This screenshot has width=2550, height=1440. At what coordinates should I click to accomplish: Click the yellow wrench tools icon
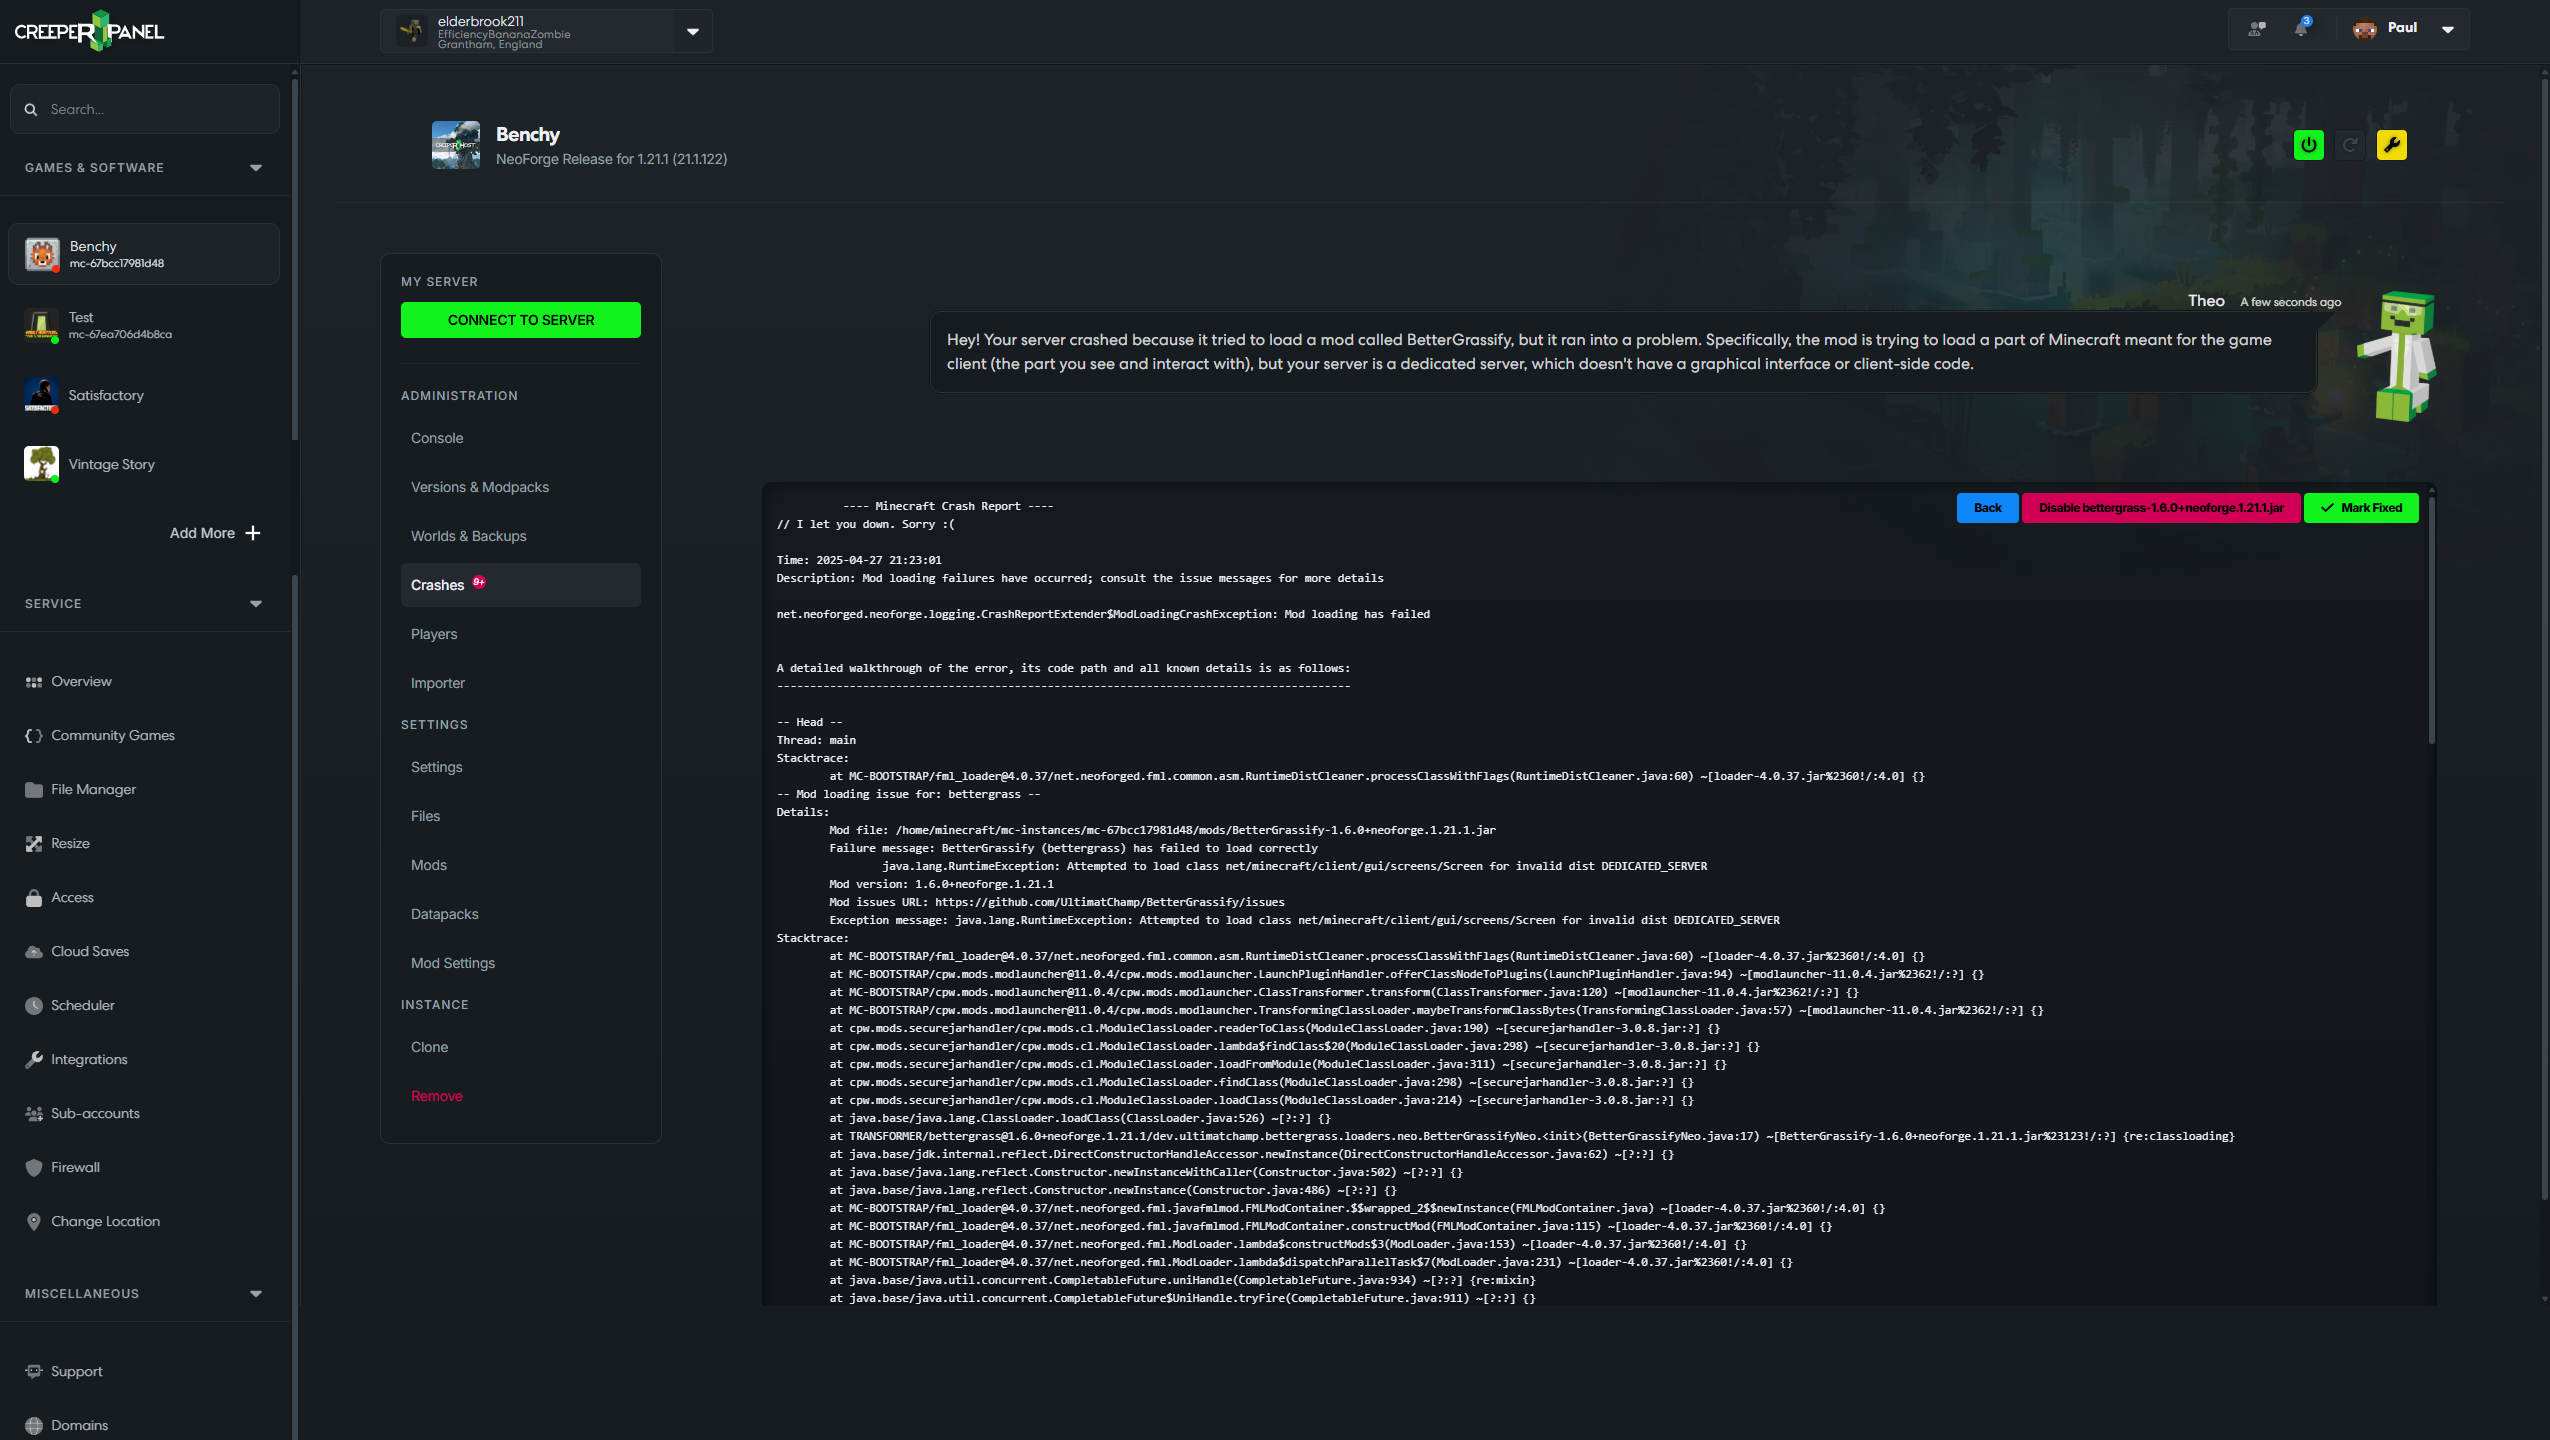tap(2391, 145)
